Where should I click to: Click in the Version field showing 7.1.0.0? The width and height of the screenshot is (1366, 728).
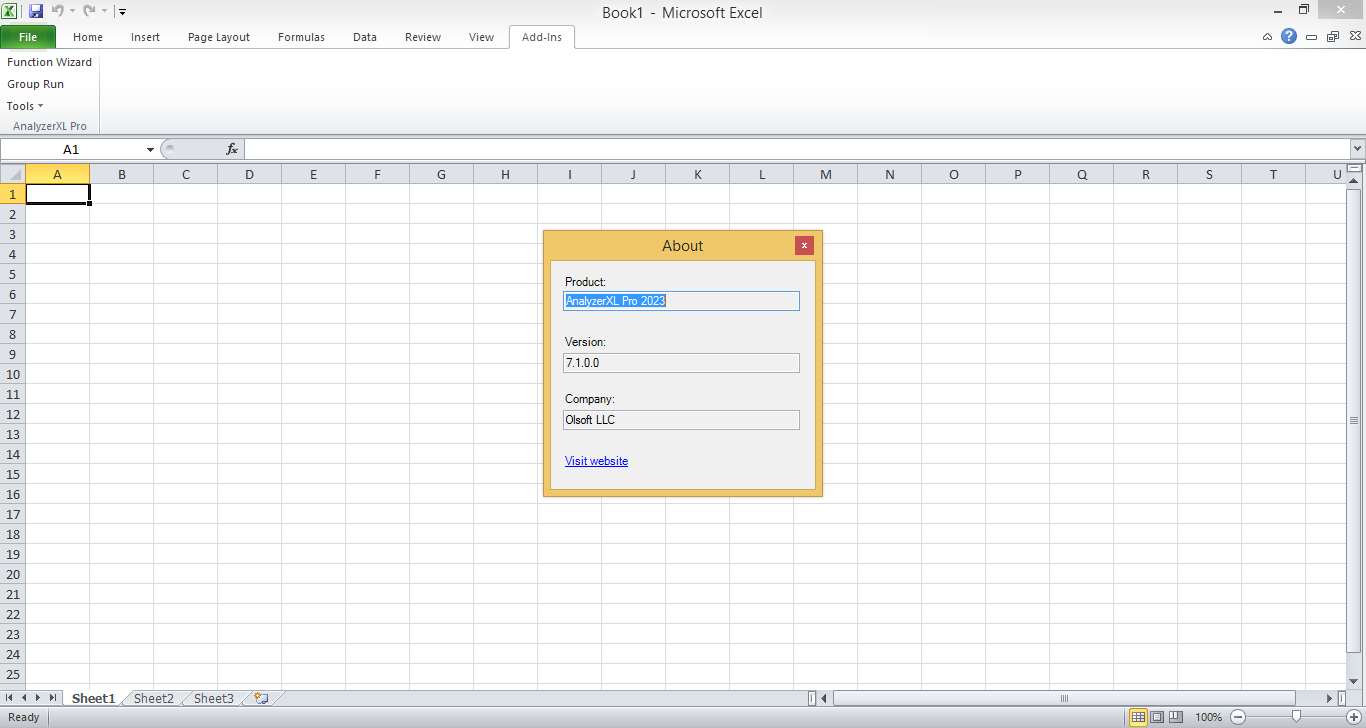click(682, 363)
